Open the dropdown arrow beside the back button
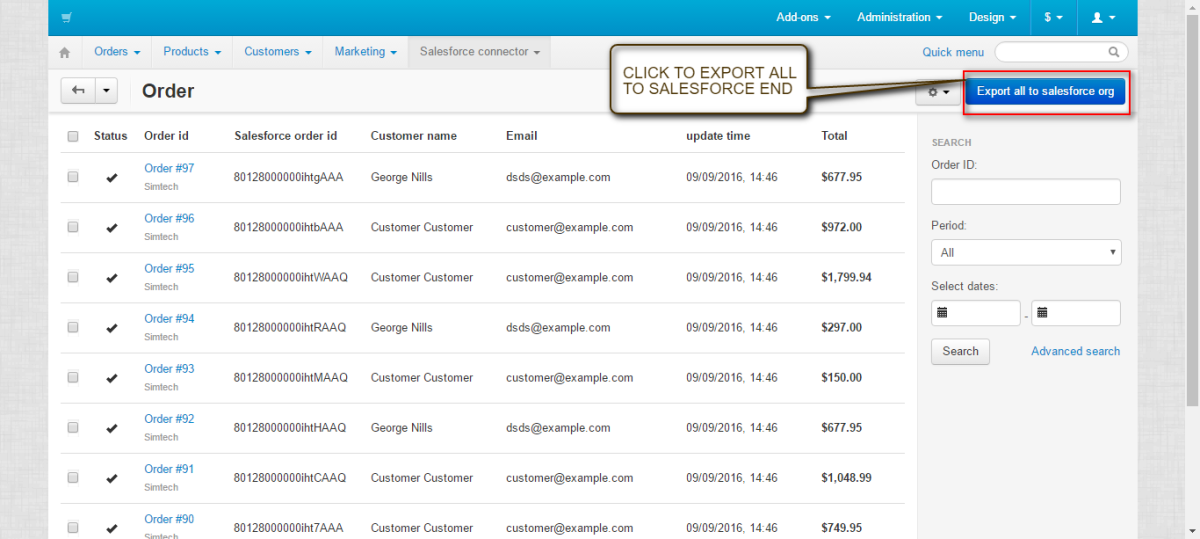The image size is (1200, 539). (x=107, y=91)
